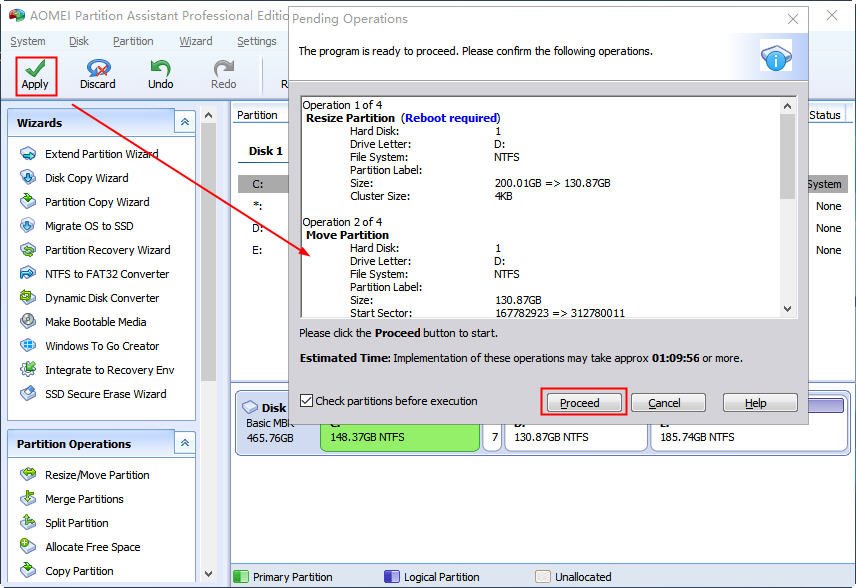Select the C: row in partition list
The width and height of the screenshot is (856, 588).
pyautogui.click(x=263, y=184)
